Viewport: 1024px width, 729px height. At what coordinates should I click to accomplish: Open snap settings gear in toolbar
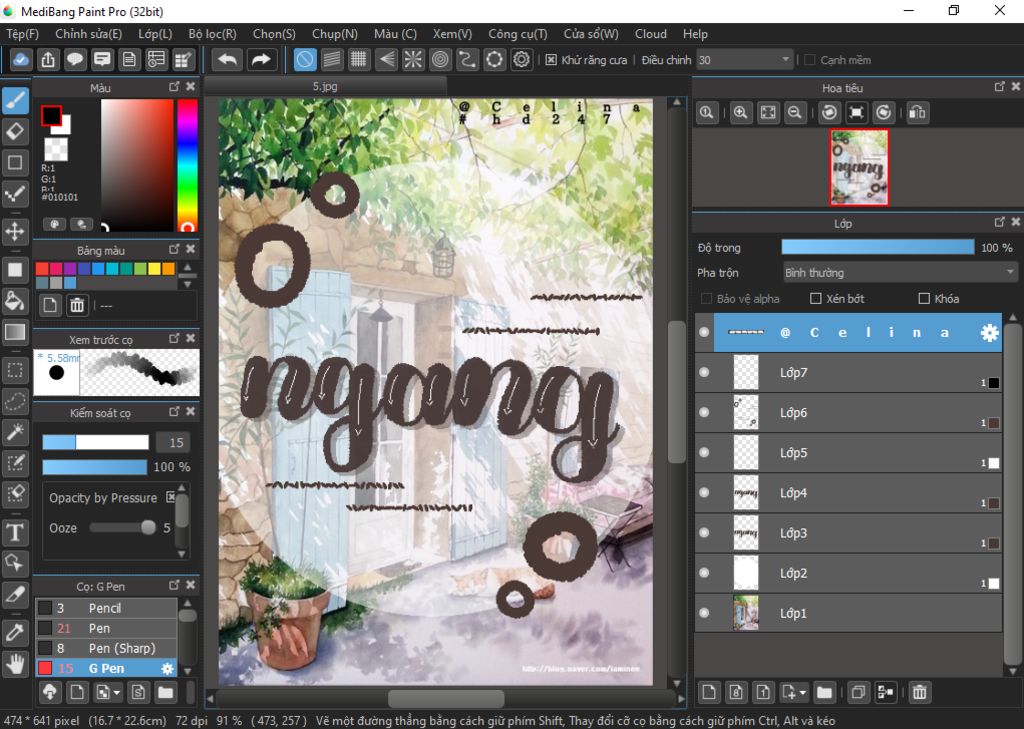coord(521,60)
